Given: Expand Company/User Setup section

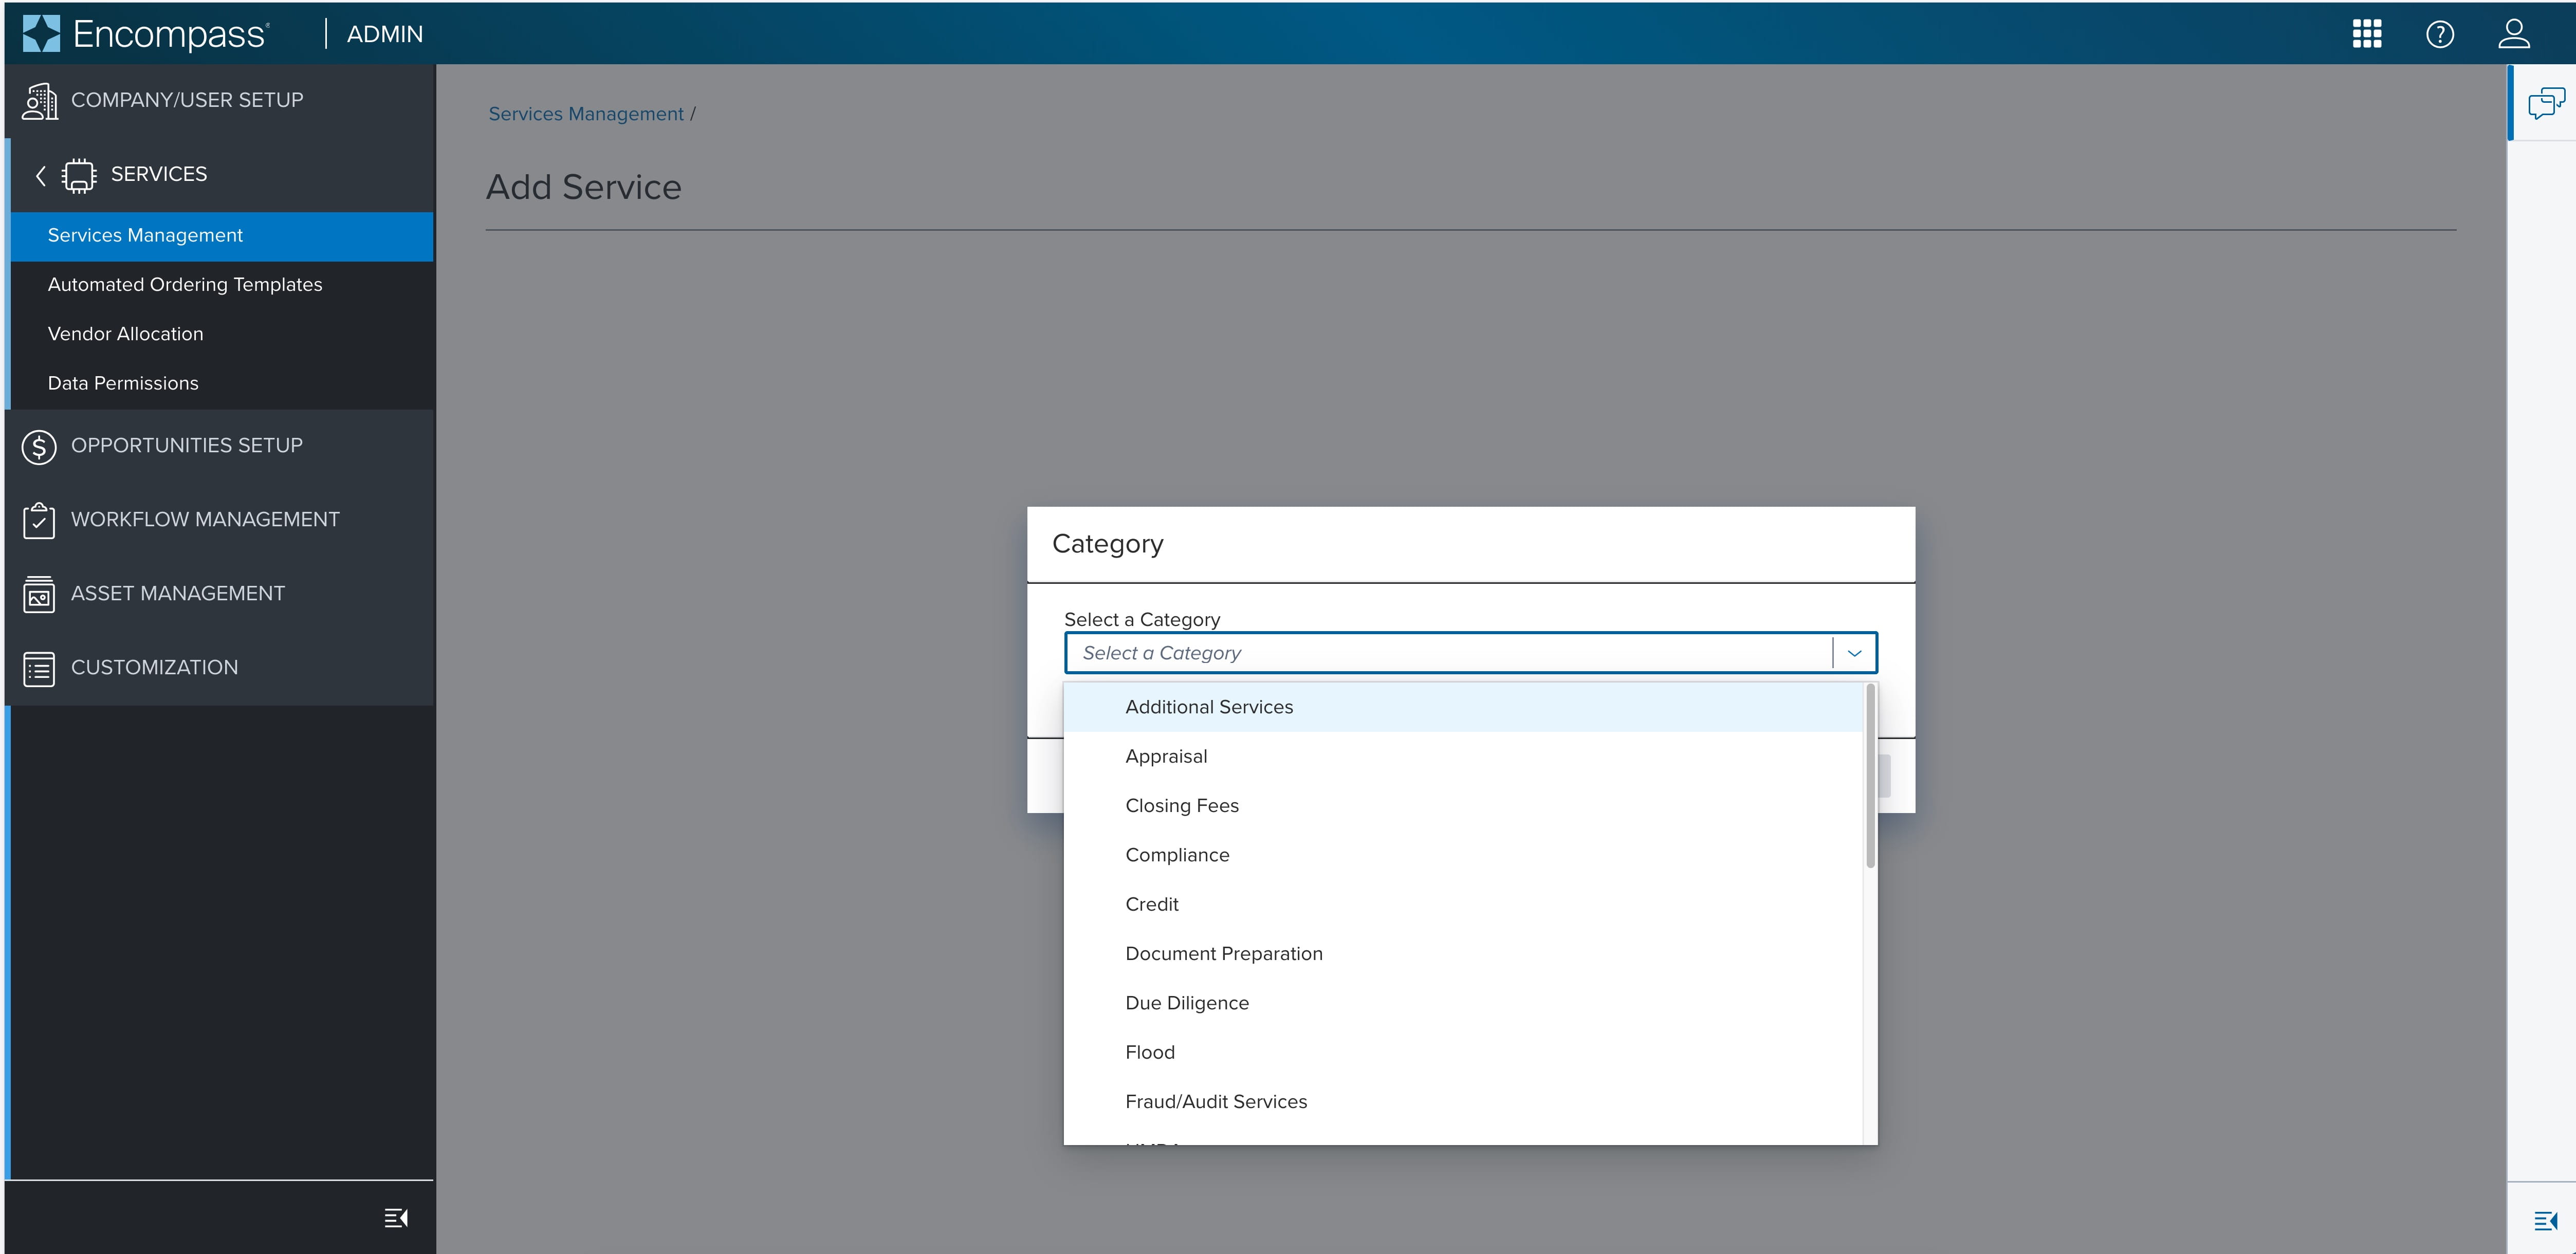Looking at the screenshot, I should pos(186,100).
